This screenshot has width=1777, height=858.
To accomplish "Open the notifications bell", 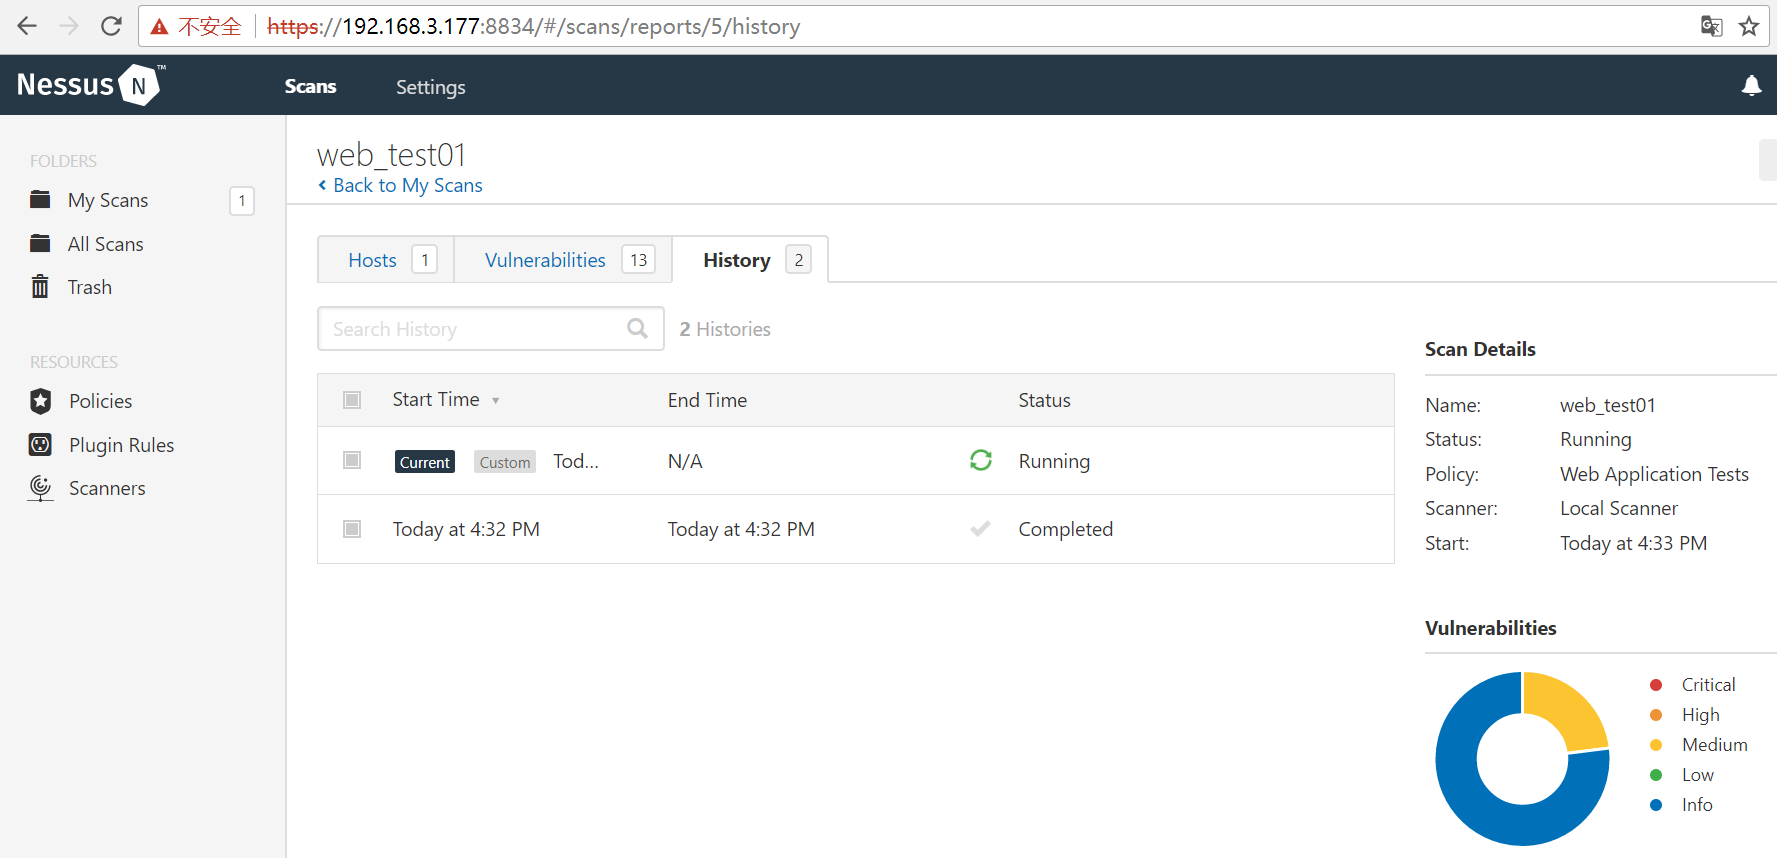I will 1751,86.
